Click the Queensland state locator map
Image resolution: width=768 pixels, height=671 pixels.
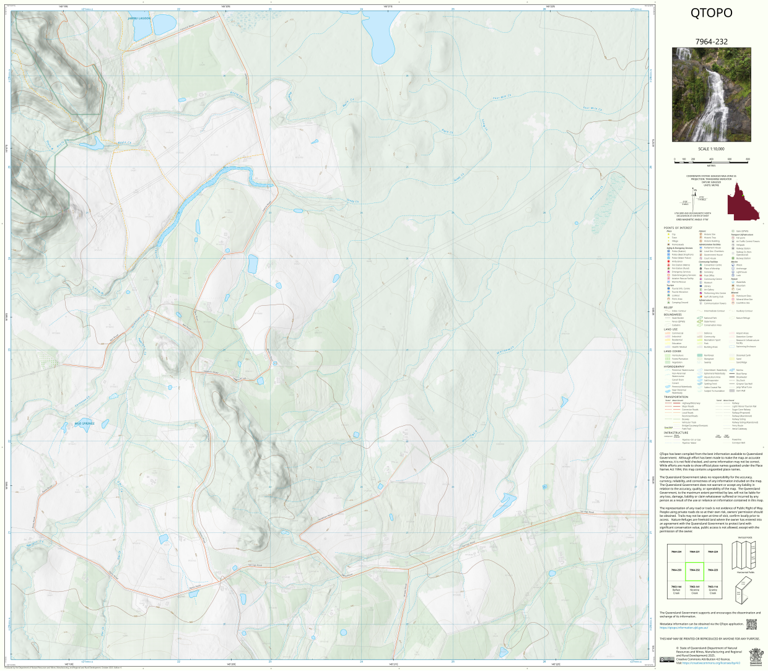[x=743, y=202]
